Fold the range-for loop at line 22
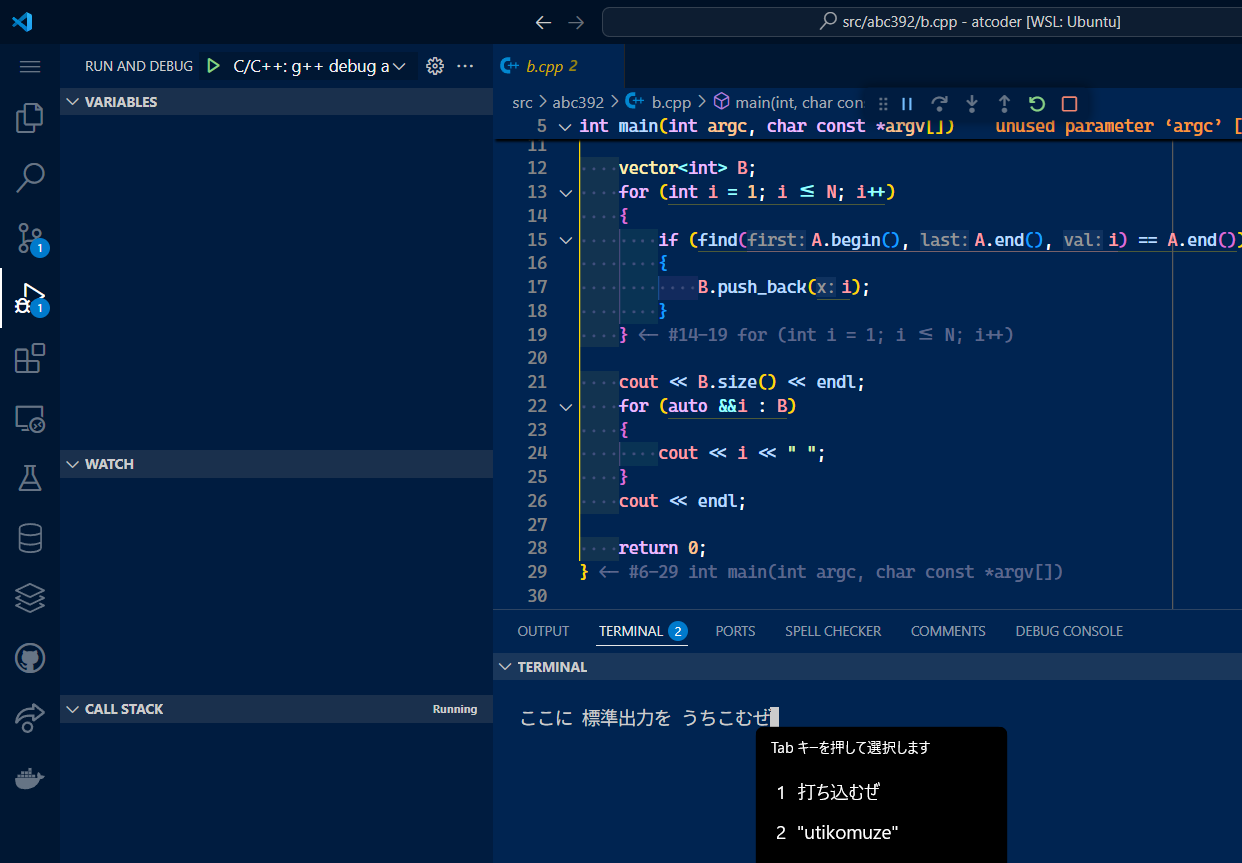The image size is (1242, 863). (x=565, y=406)
